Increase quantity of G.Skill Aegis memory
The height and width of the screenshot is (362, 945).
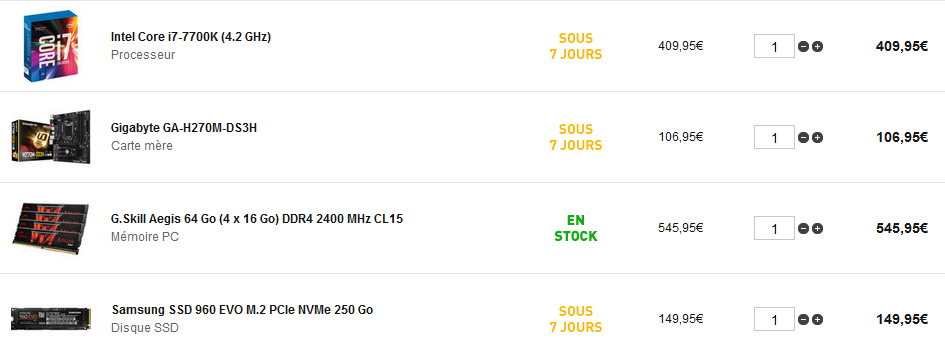[x=817, y=228]
